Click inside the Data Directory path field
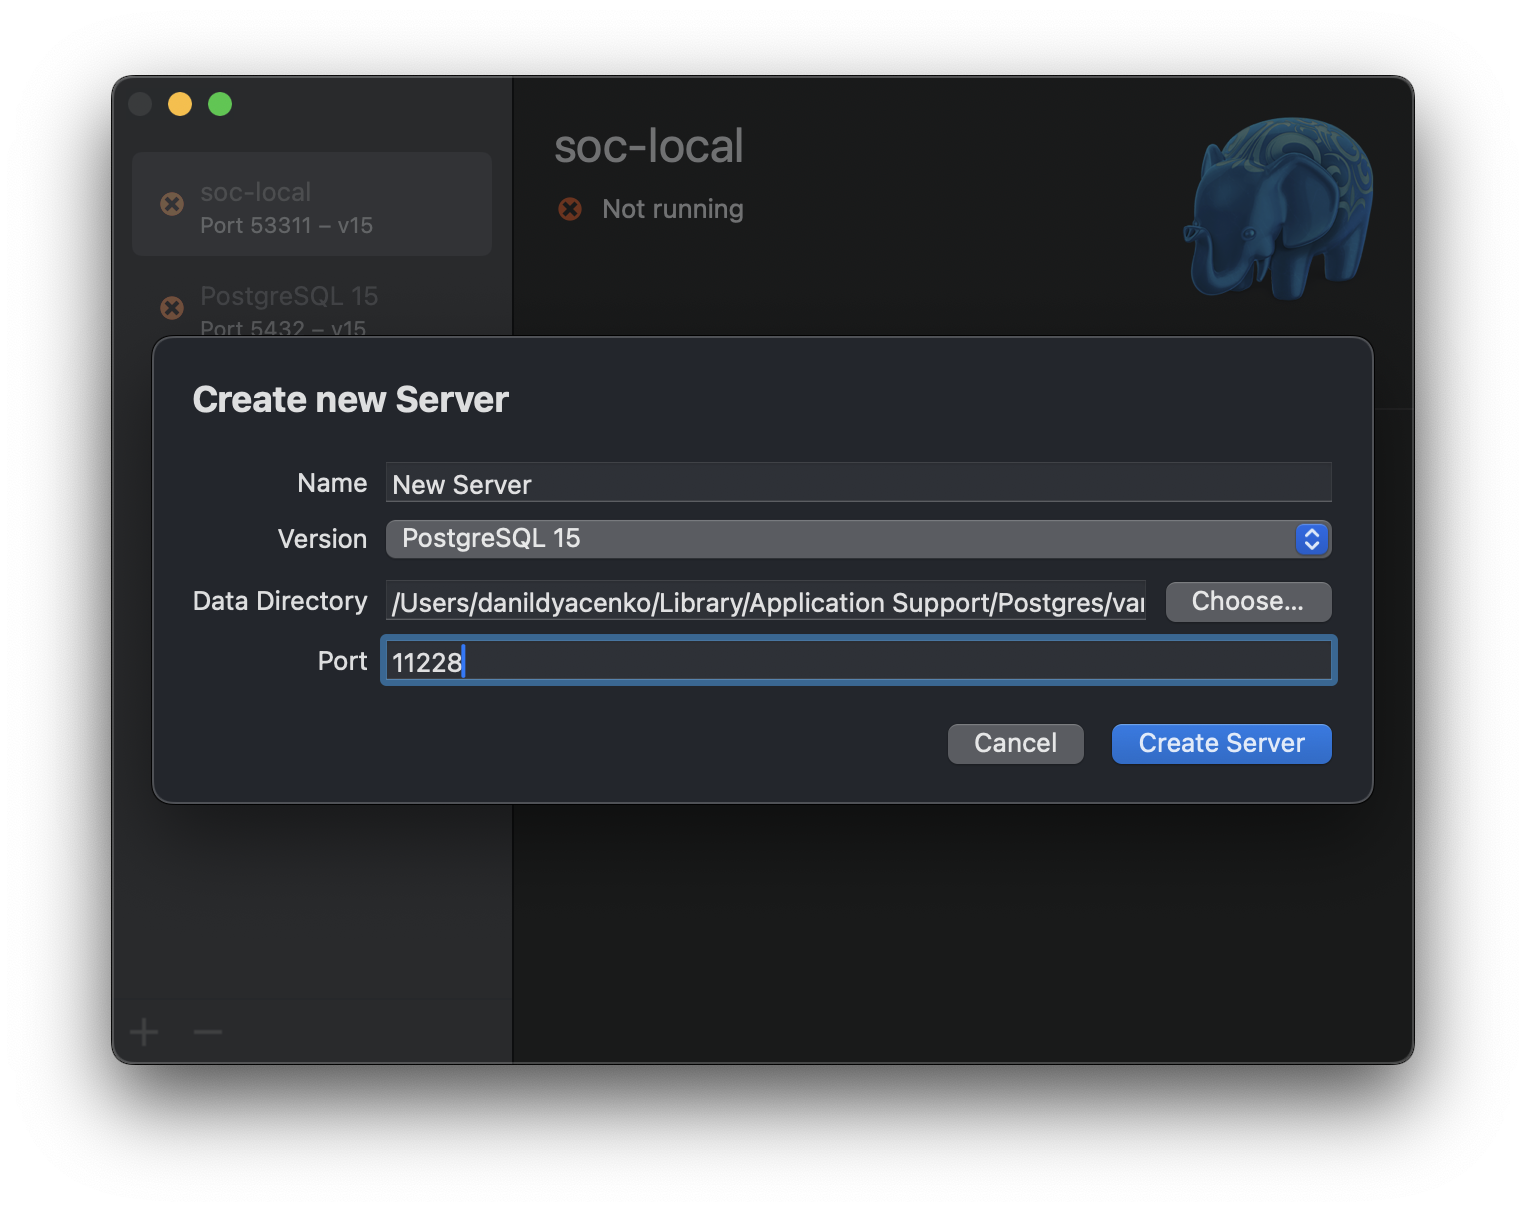1526x1212 pixels. [766, 602]
